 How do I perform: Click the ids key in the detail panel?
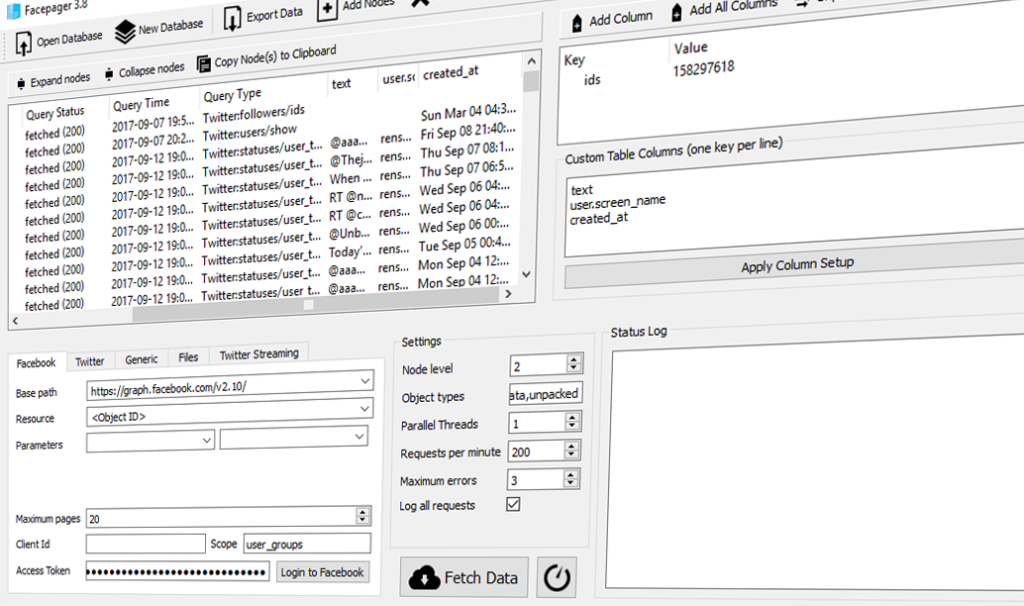click(x=592, y=80)
